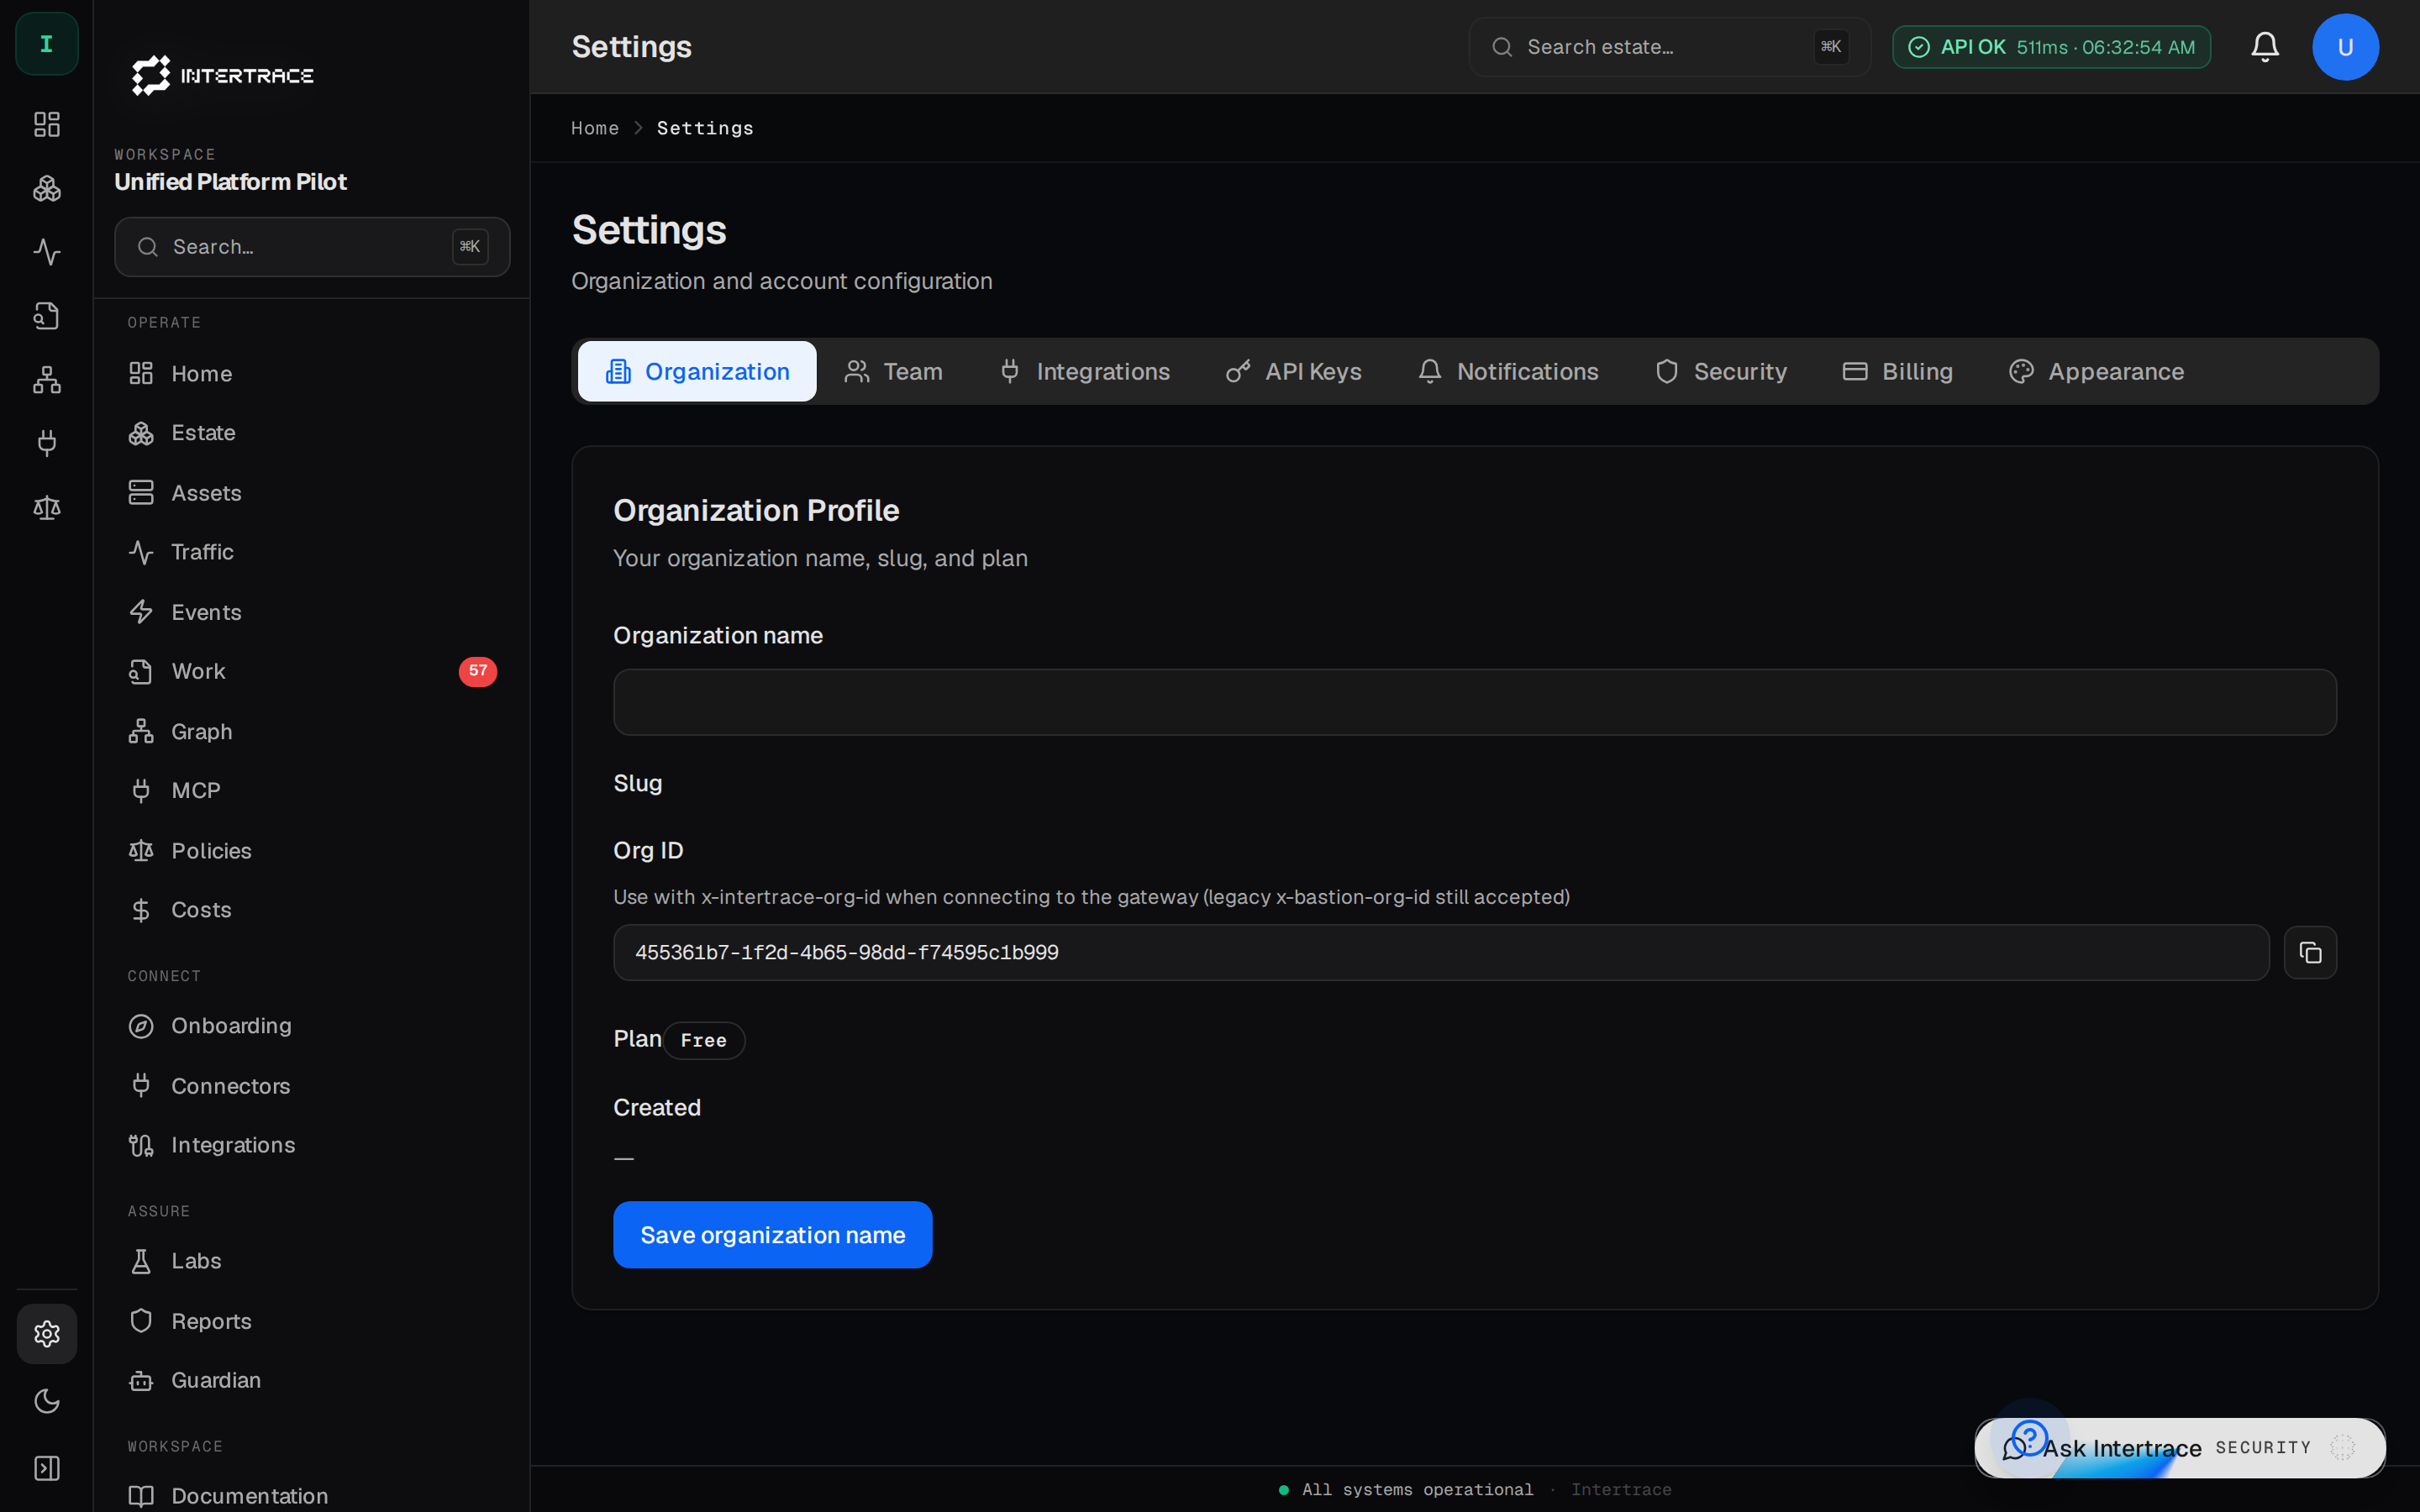Click the settings gear in narrow rail
The height and width of the screenshot is (1512, 2420).
pos(47,1334)
